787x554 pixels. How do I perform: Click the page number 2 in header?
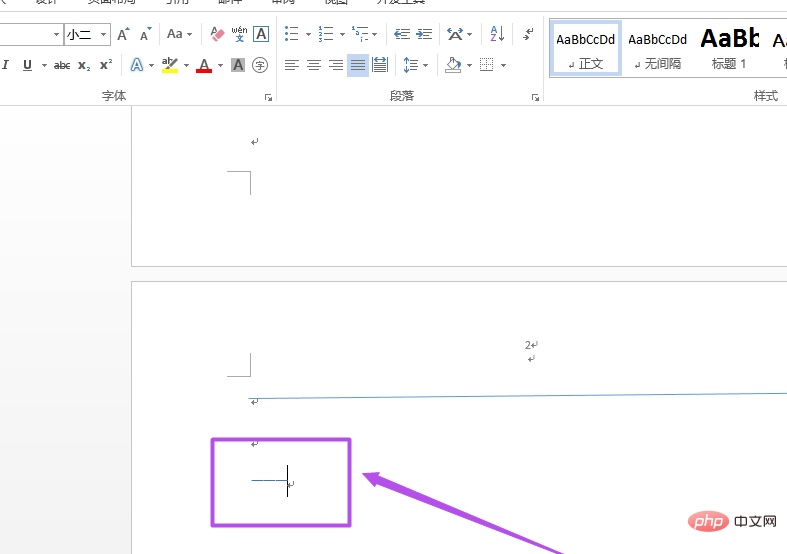[527, 345]
